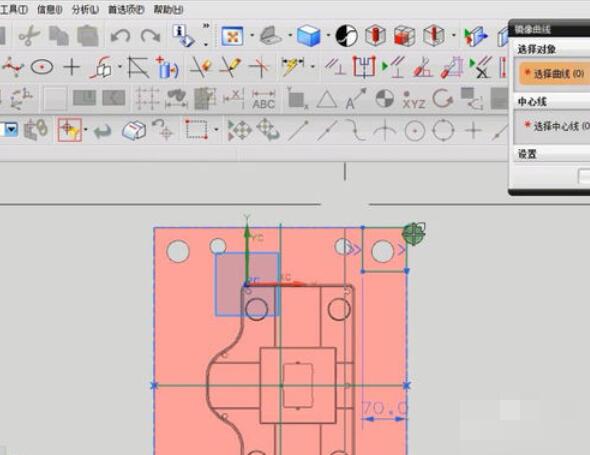Image resolution: width=590 pixels, height=455 pixels.
Task: Open the dropdown beside the lightning dimension tool
Action: click(x=313, y=67)
